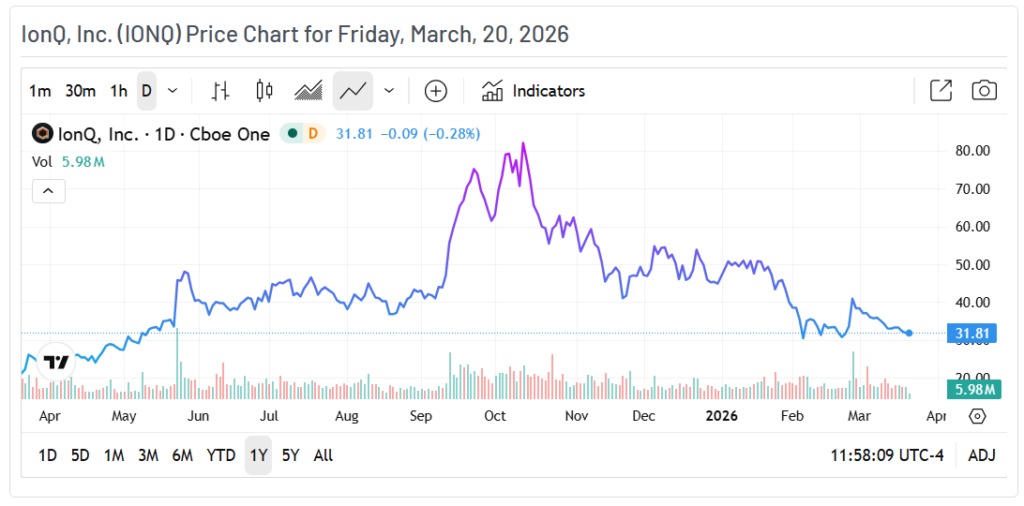Switch to the YTD range tab

[221, 455]
